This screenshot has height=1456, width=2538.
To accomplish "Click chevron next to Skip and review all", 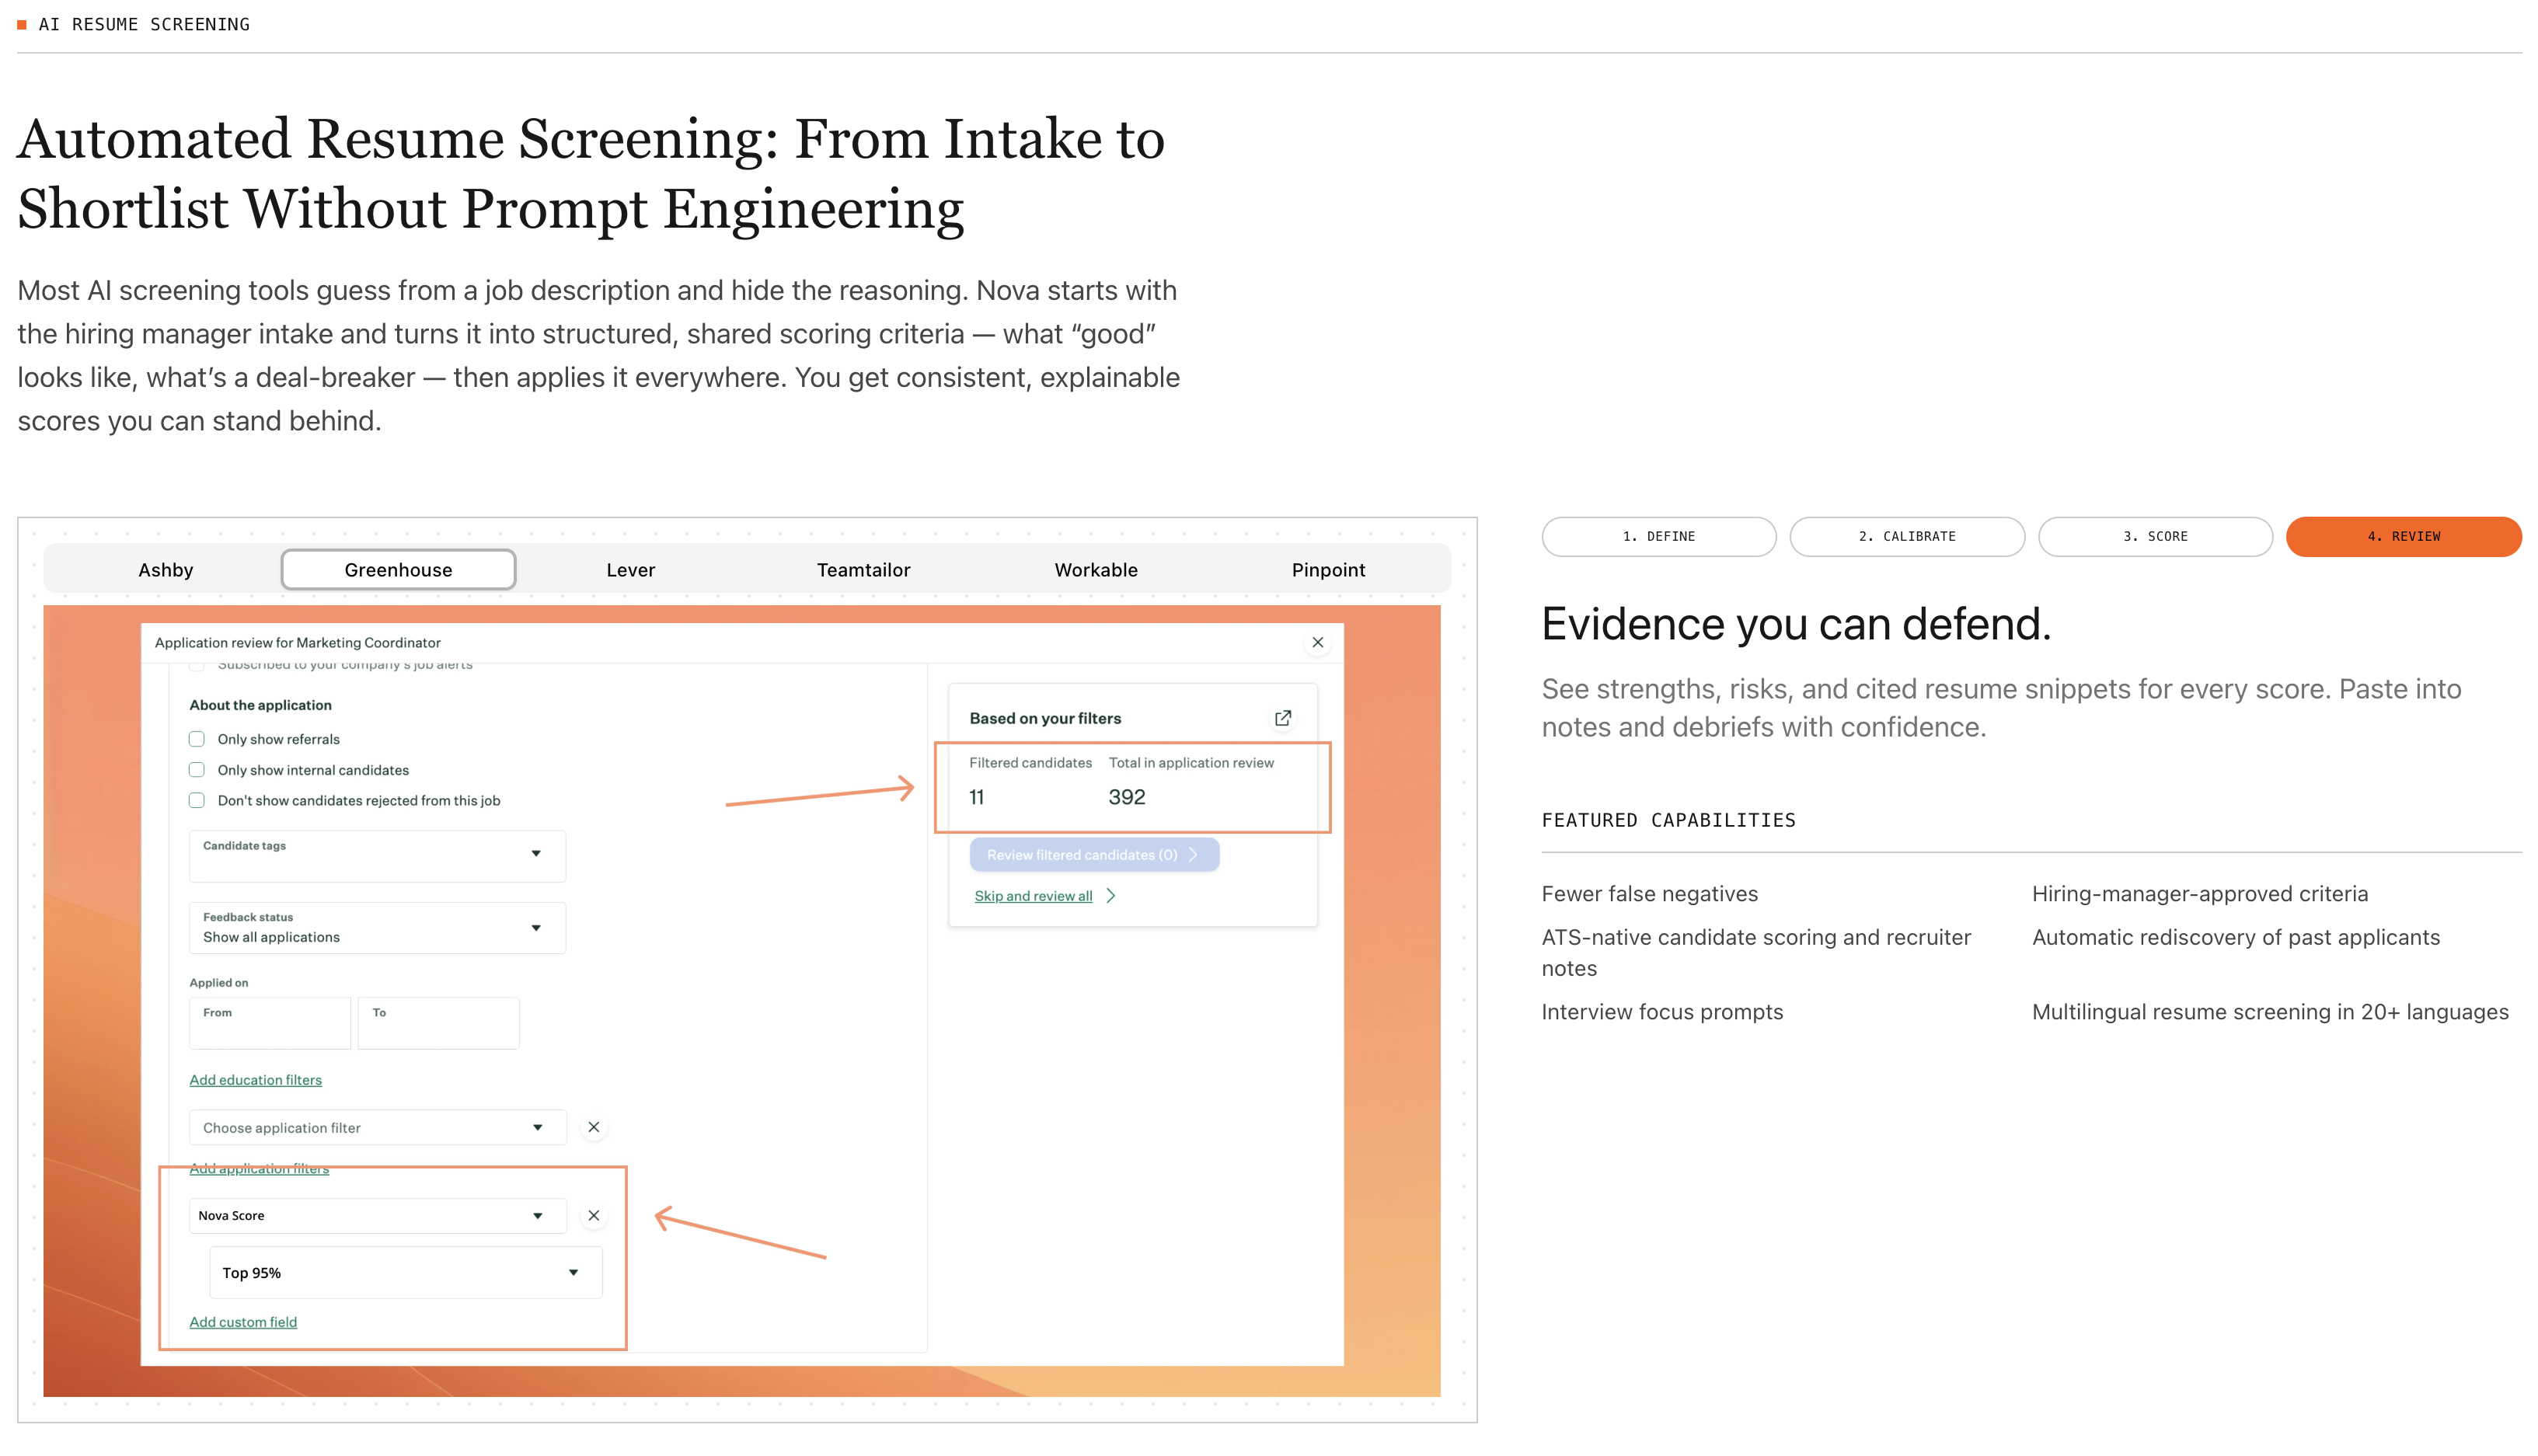I will click(1111, 896).
